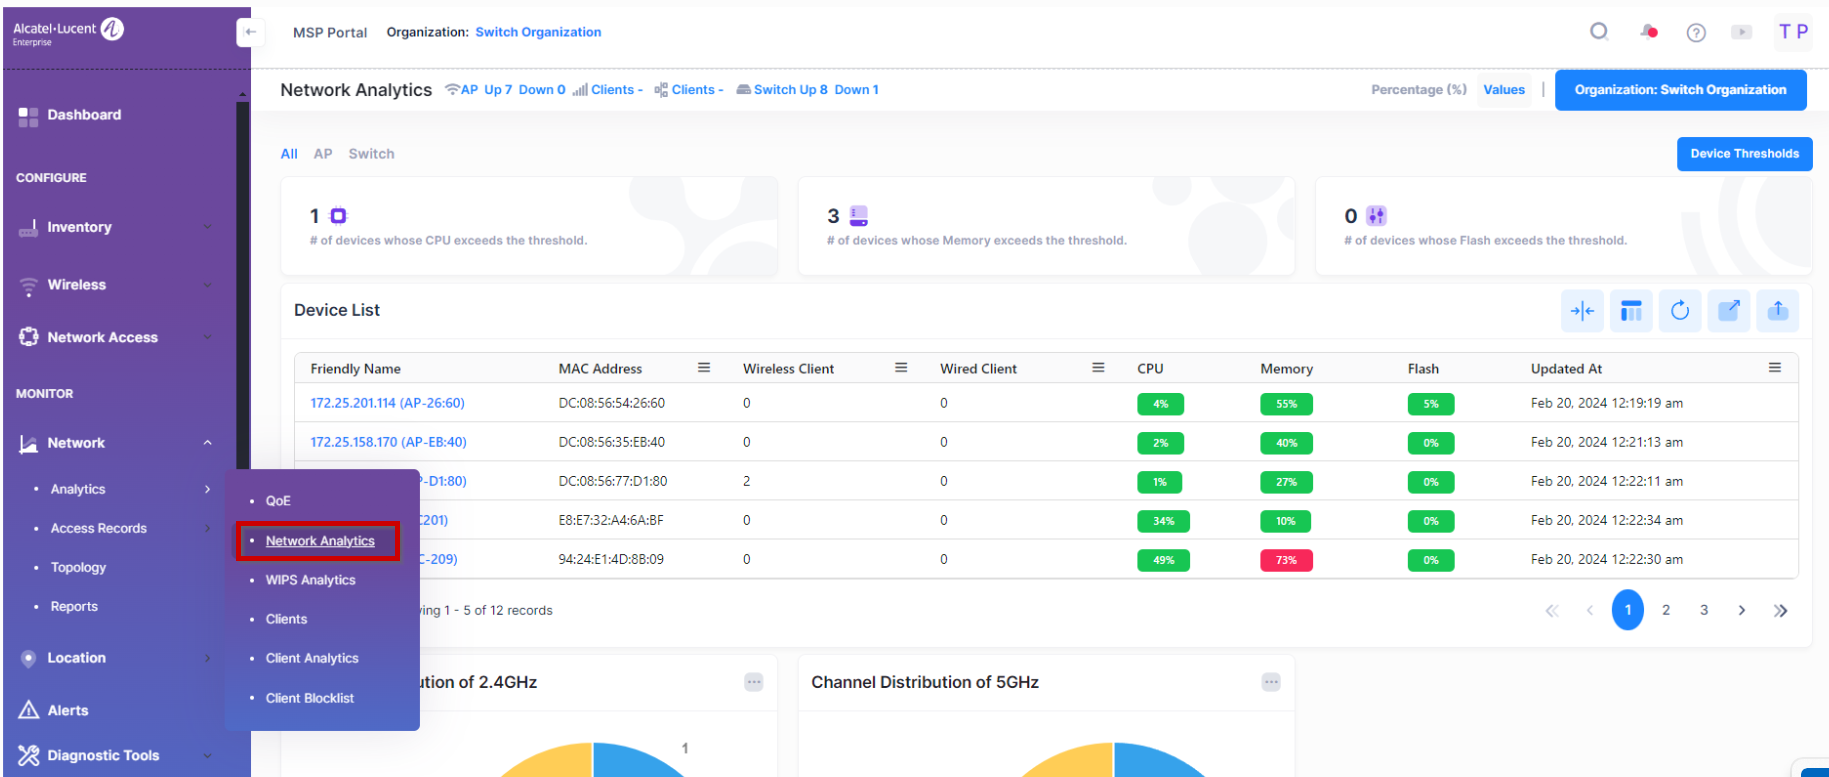Click MAC address 94:24:E1:4D:8B:09

coord(611,559)
